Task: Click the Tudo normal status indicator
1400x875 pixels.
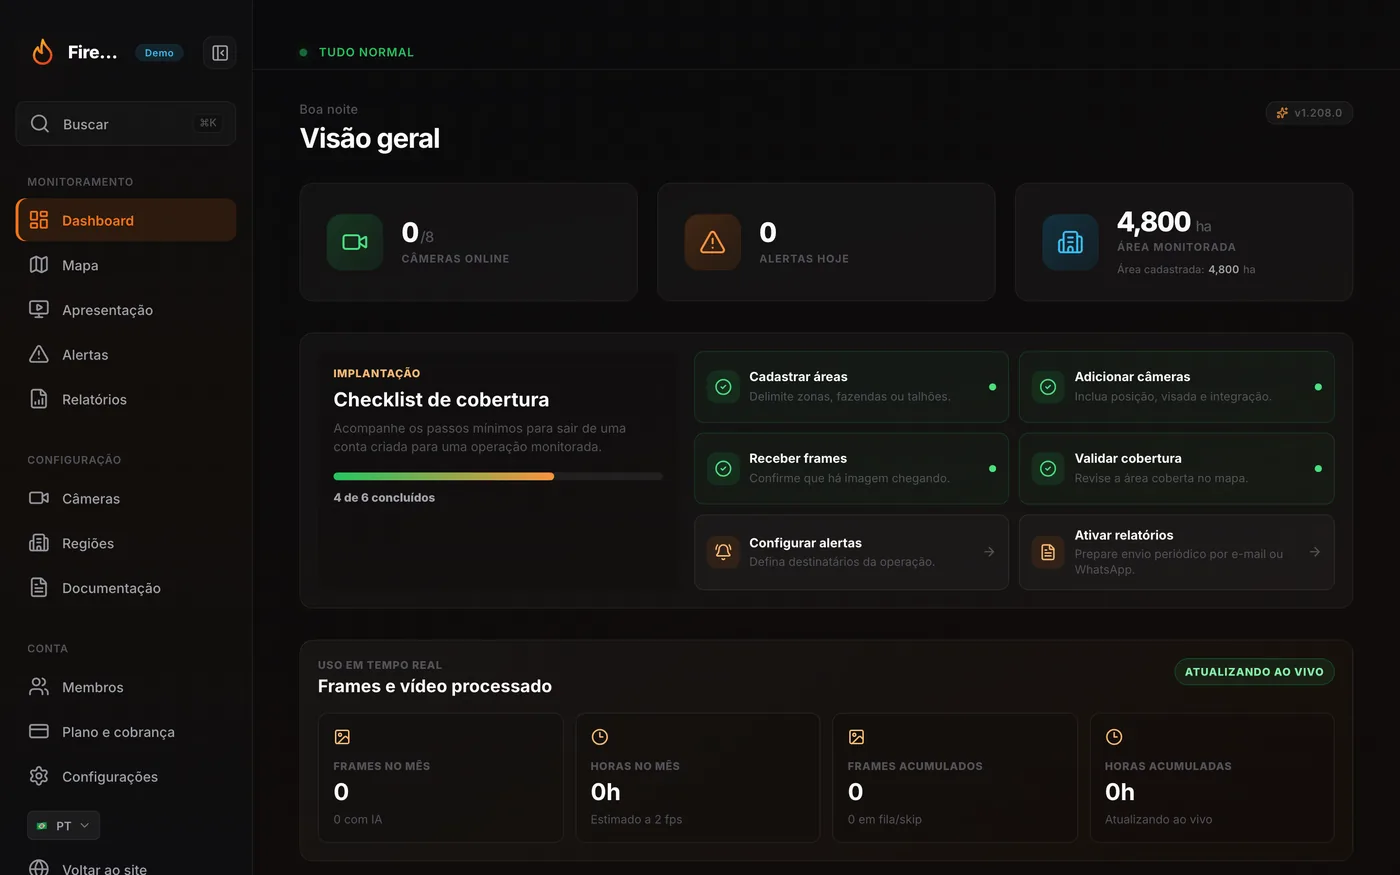Action: coord(356,52)
